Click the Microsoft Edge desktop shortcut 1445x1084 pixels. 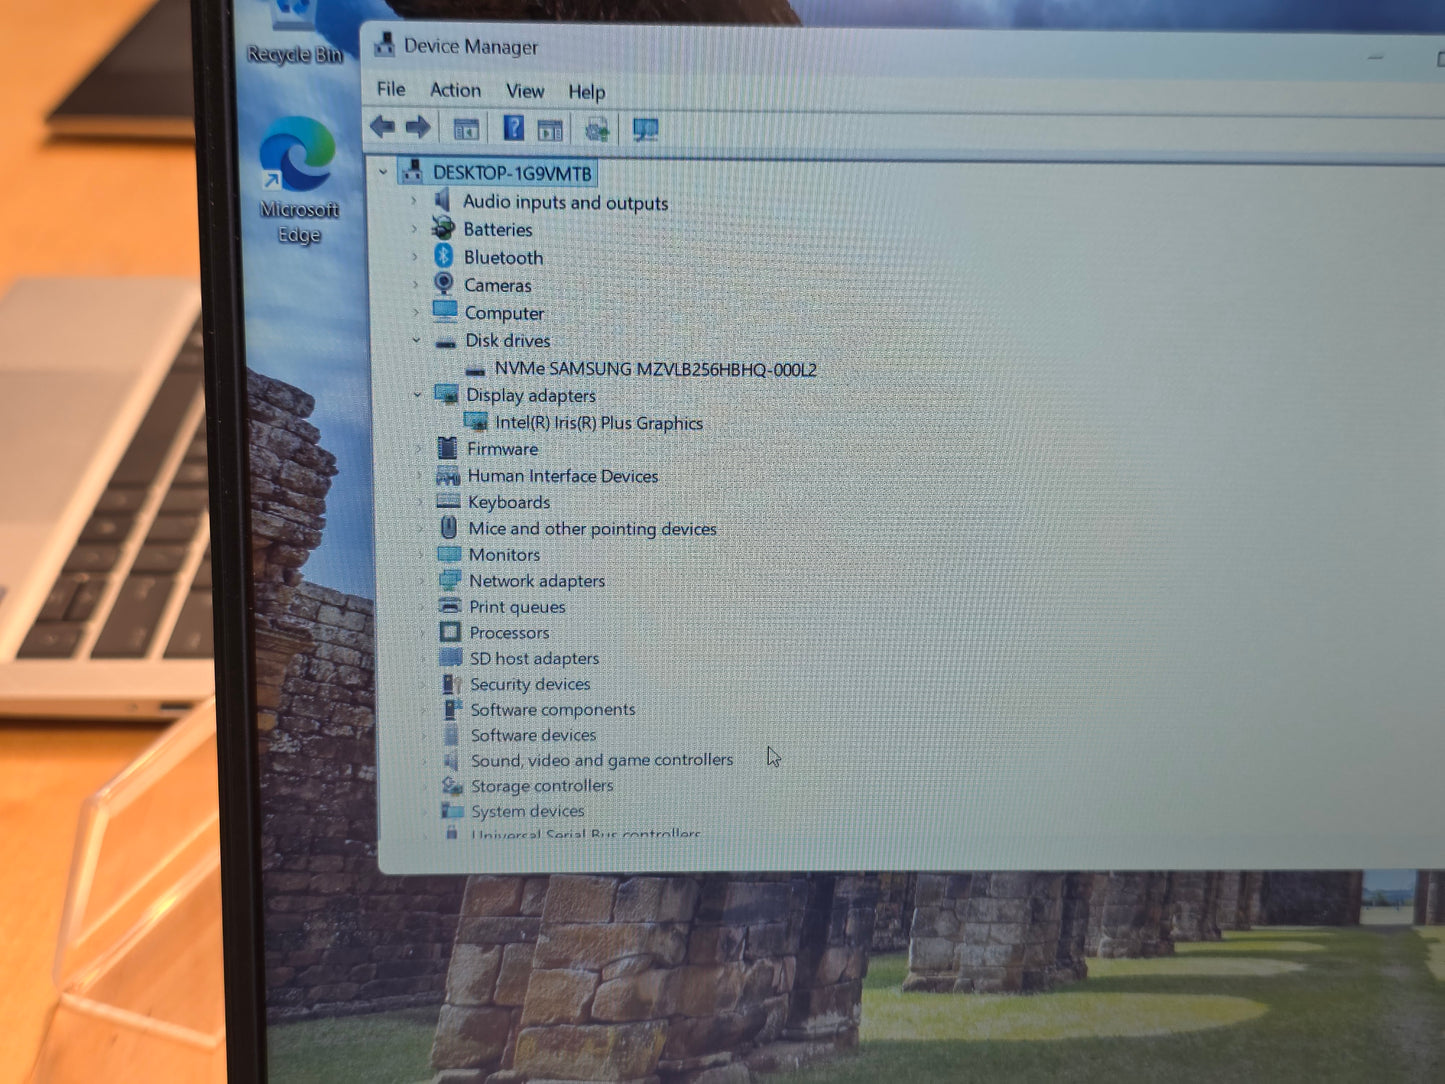pyautogui.click(x=298, y=180)
